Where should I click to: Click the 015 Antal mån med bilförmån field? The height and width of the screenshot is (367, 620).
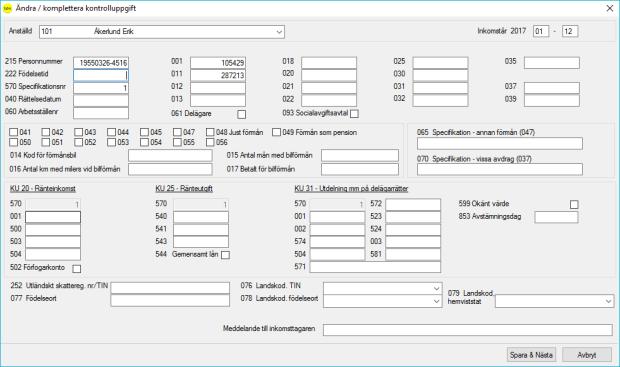(360, 155)
